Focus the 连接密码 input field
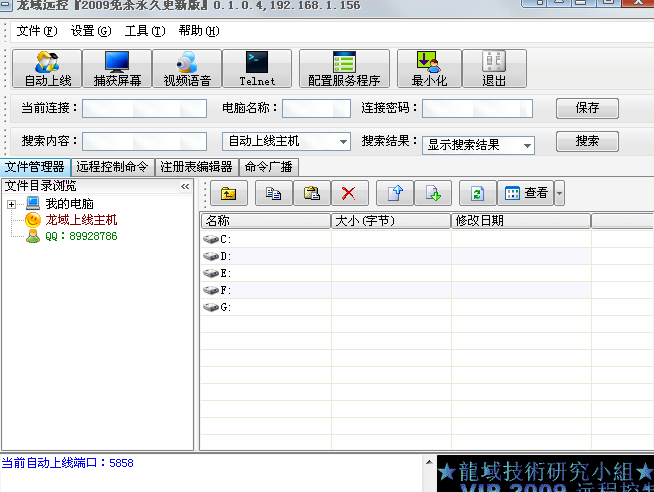Viewport: 654px width, 492px height. click(x=477, y=108)
